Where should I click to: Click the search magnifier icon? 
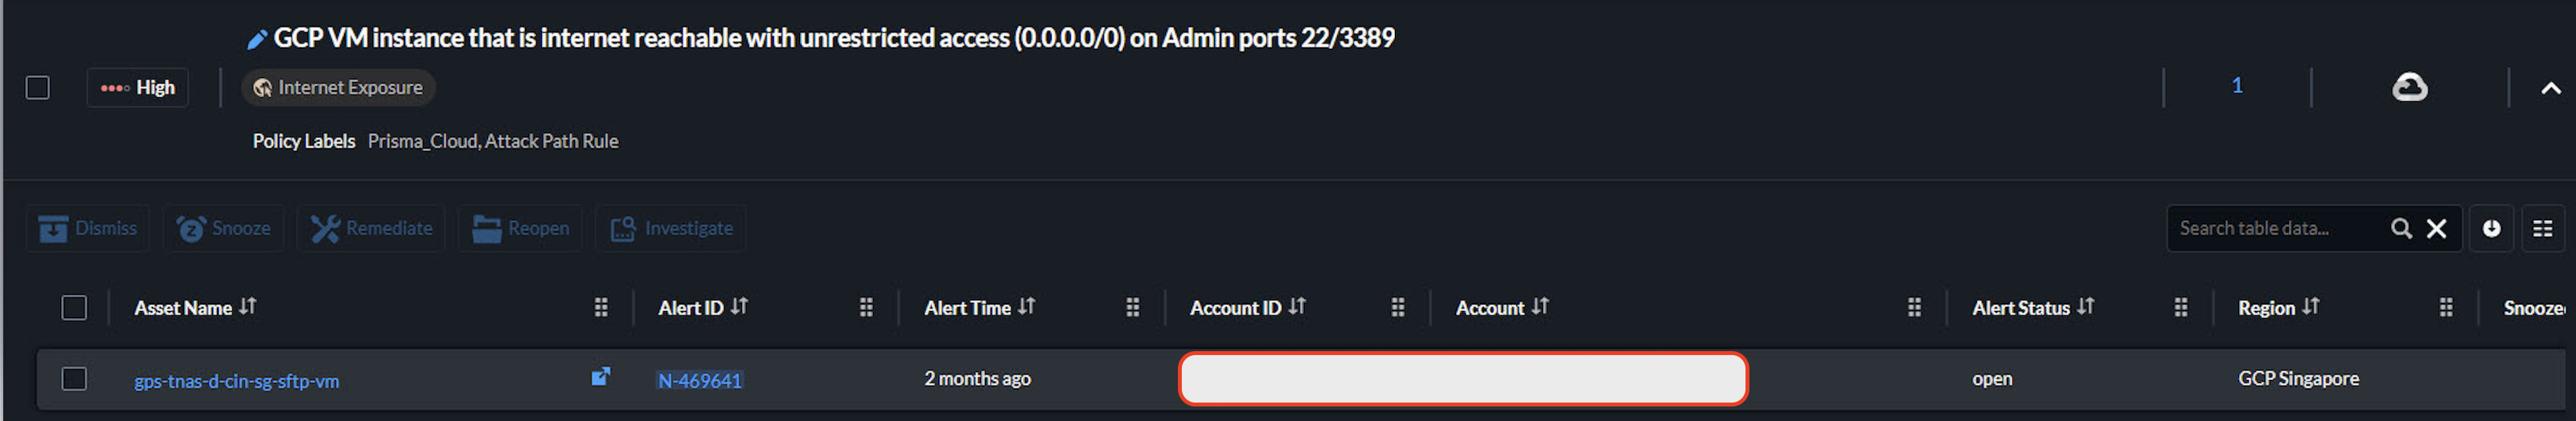[x=2400, y=229]
